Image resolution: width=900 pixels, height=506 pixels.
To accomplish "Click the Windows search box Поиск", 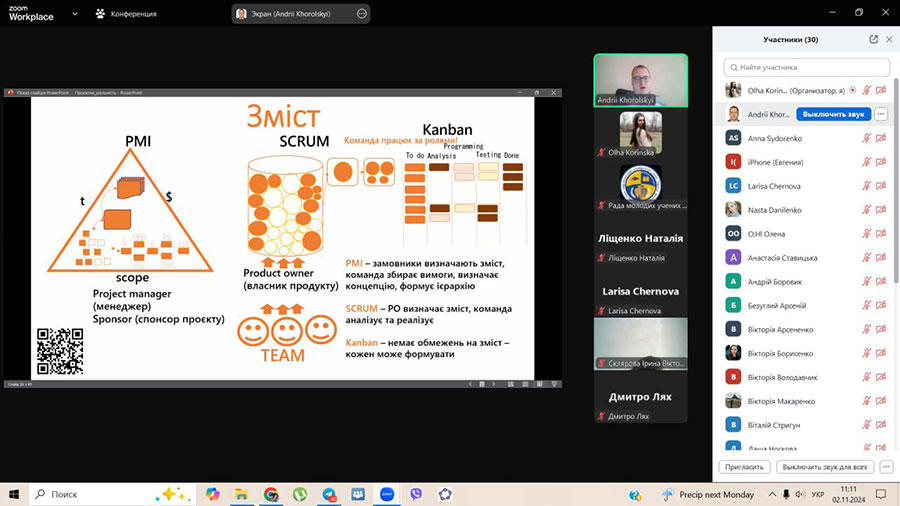I will 112,494.
